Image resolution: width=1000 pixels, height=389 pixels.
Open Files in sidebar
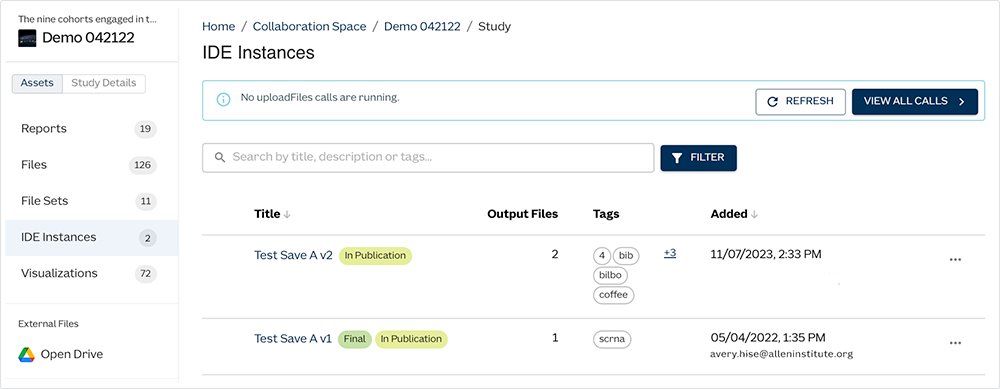pos(91,165)
